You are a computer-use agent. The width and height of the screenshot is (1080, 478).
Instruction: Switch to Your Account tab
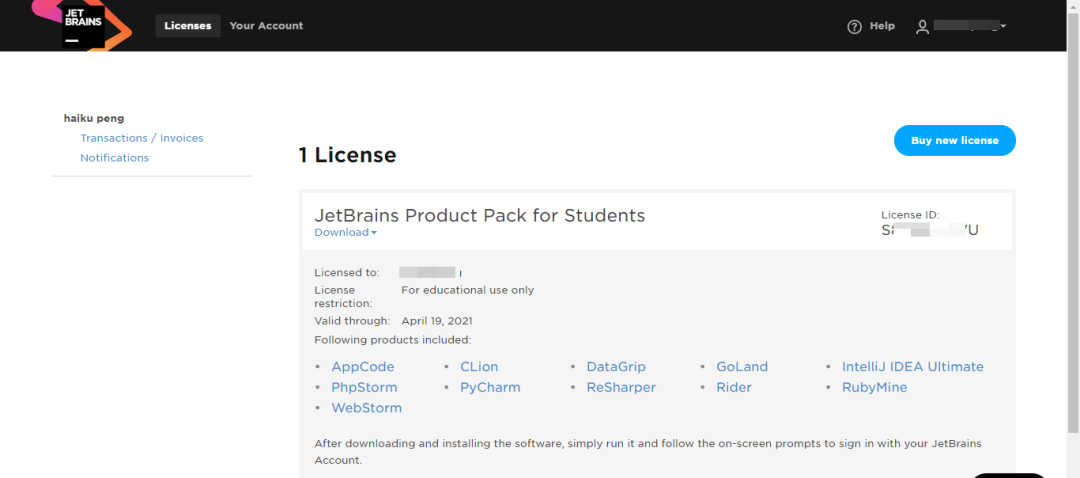tap(266, 26)
